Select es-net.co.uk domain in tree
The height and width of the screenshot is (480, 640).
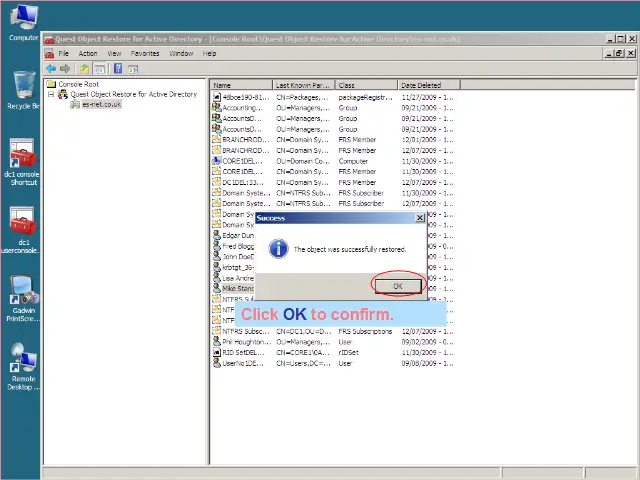click(101, 103)
